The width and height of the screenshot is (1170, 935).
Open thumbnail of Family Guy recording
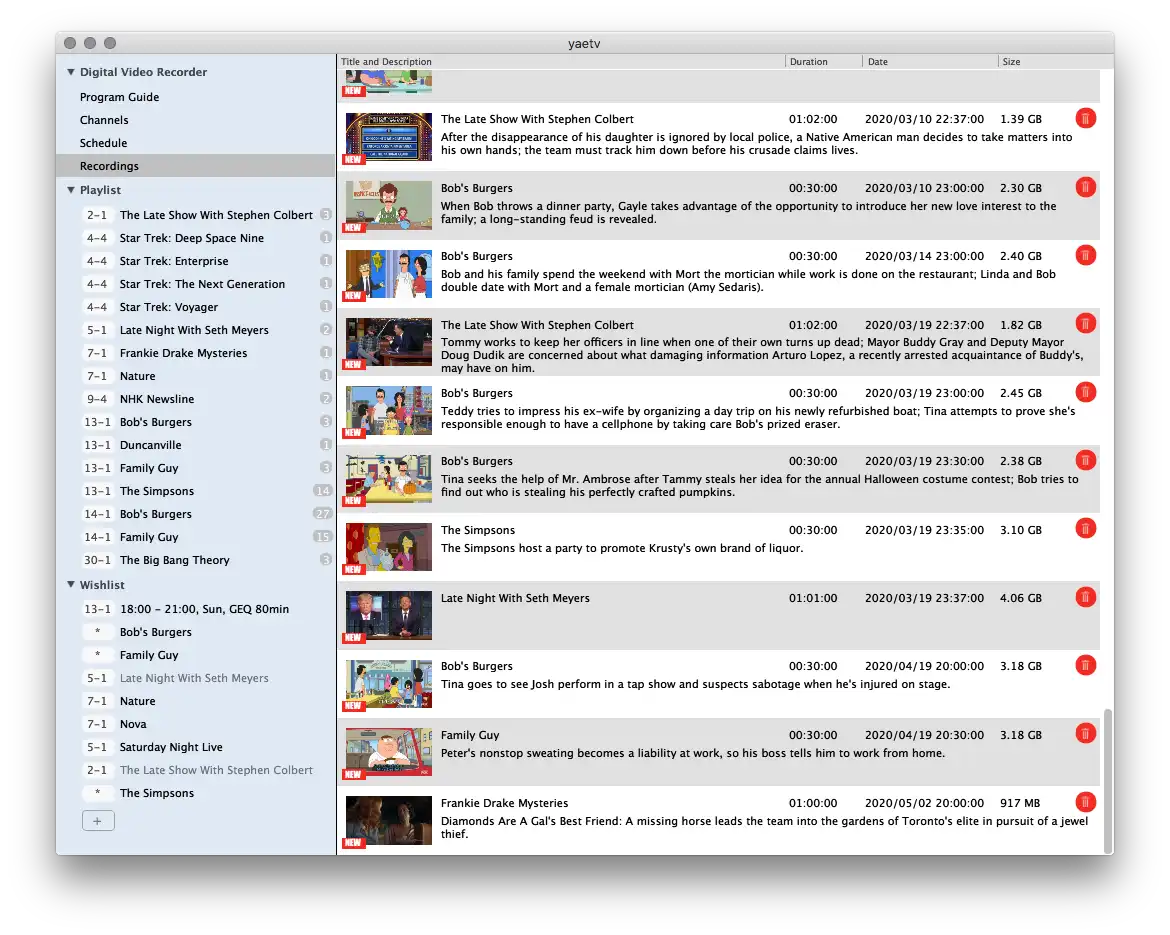[389, 752]
